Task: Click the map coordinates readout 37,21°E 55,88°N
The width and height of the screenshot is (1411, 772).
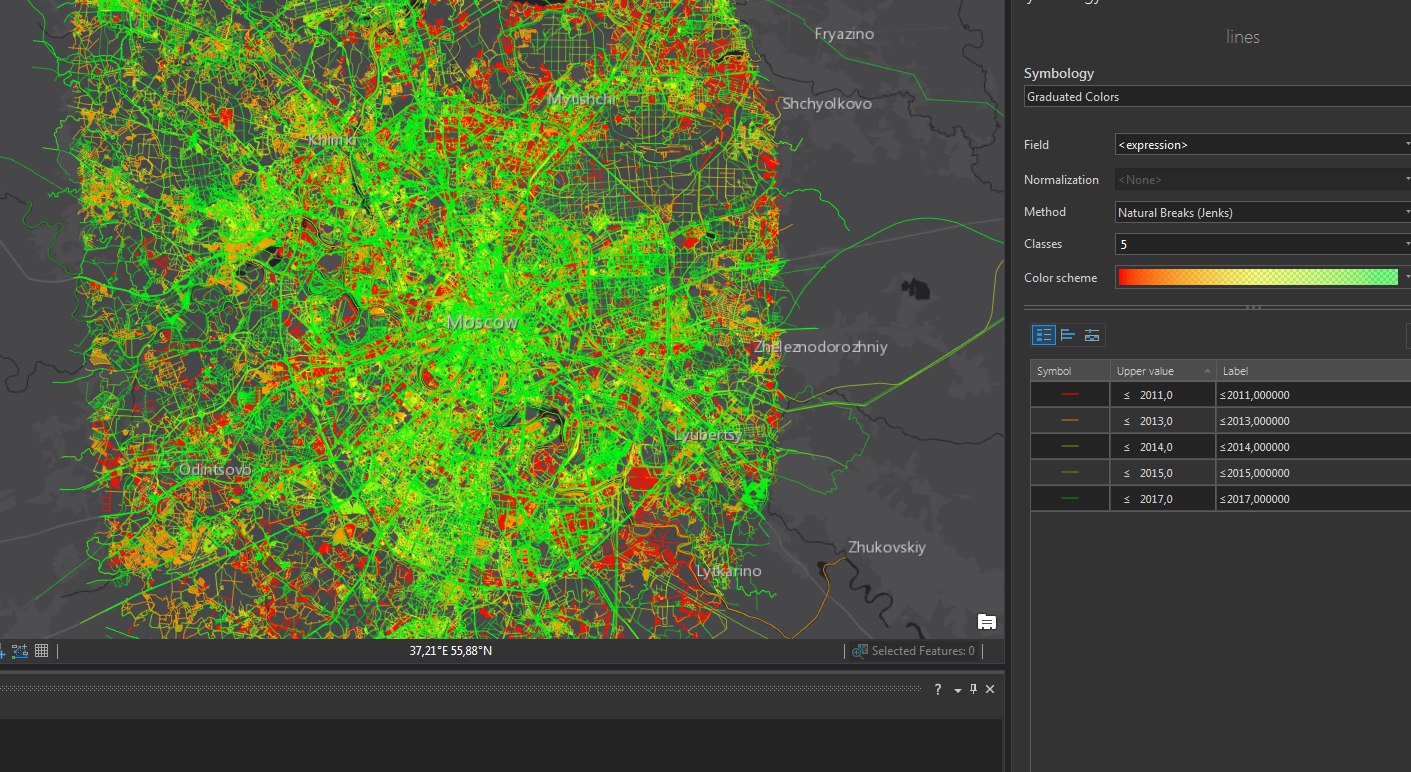Action: [451, 651]
